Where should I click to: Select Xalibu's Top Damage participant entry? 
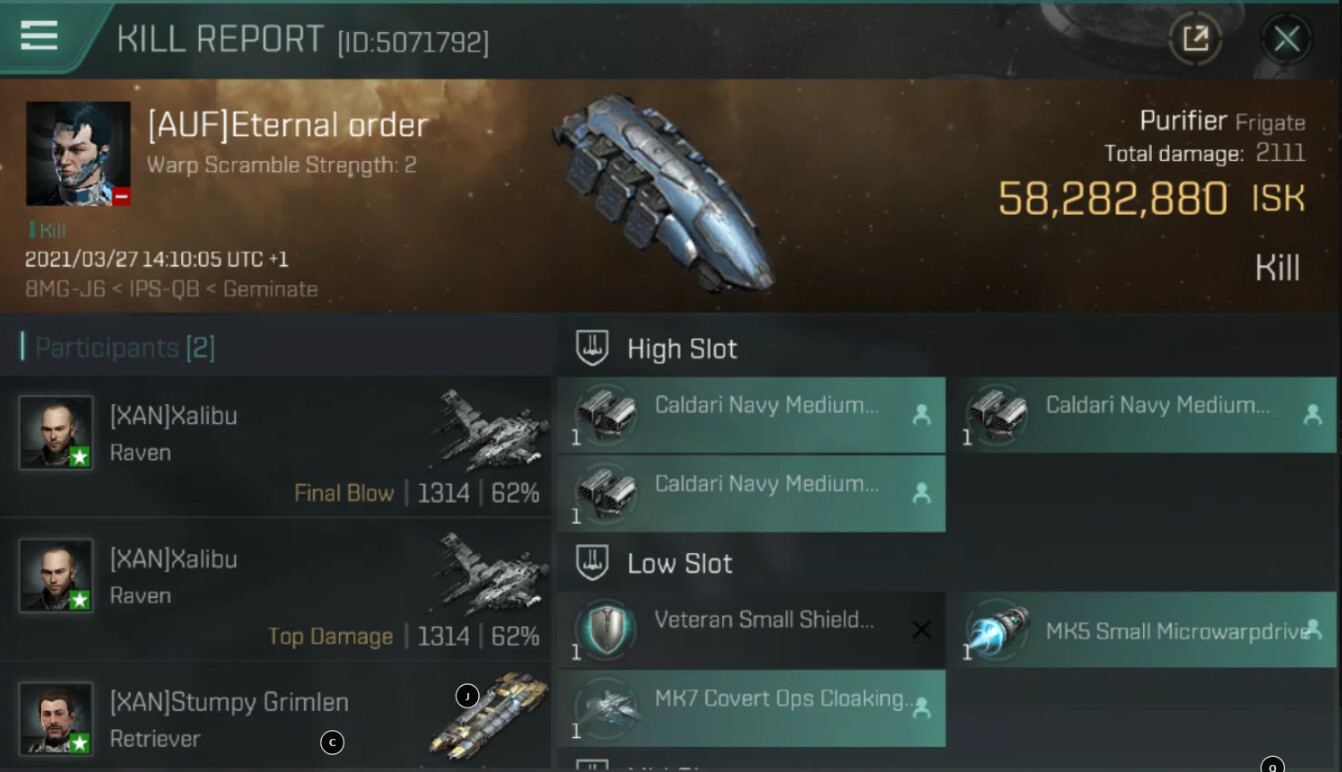pyautogui.click(x=275, y=590)
